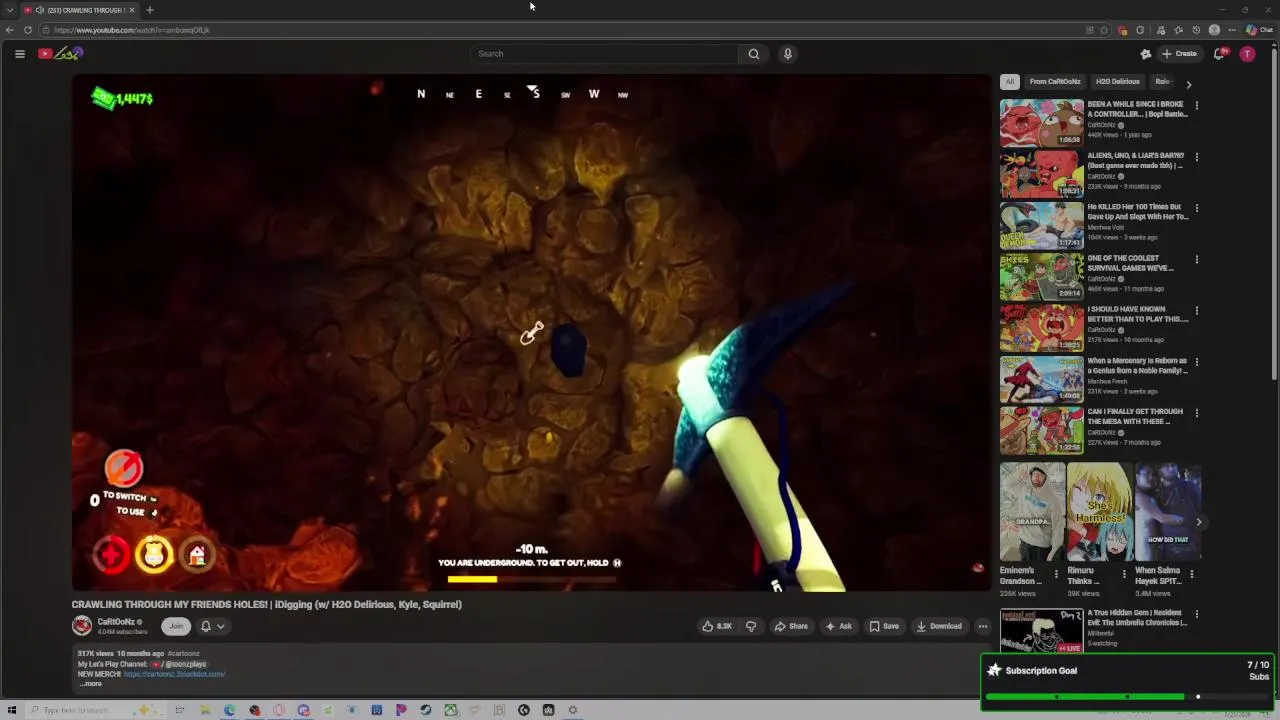Open the YouTube notifications bell
The height and width of the screenshot is (720, 1280).
(x=1219, y=54)
